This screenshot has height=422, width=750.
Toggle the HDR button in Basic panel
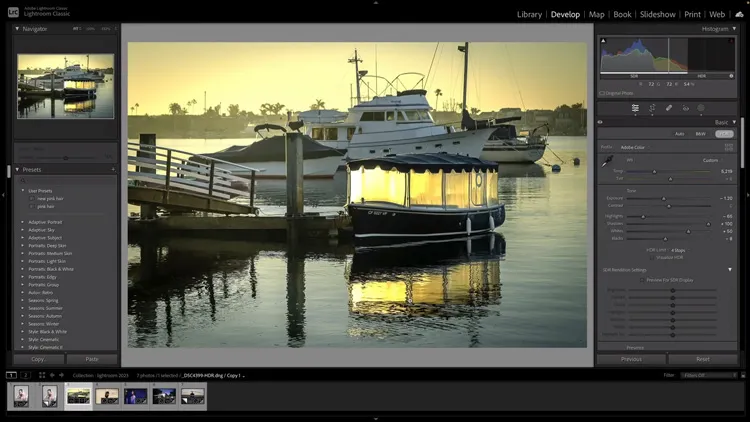pos(724,134)
